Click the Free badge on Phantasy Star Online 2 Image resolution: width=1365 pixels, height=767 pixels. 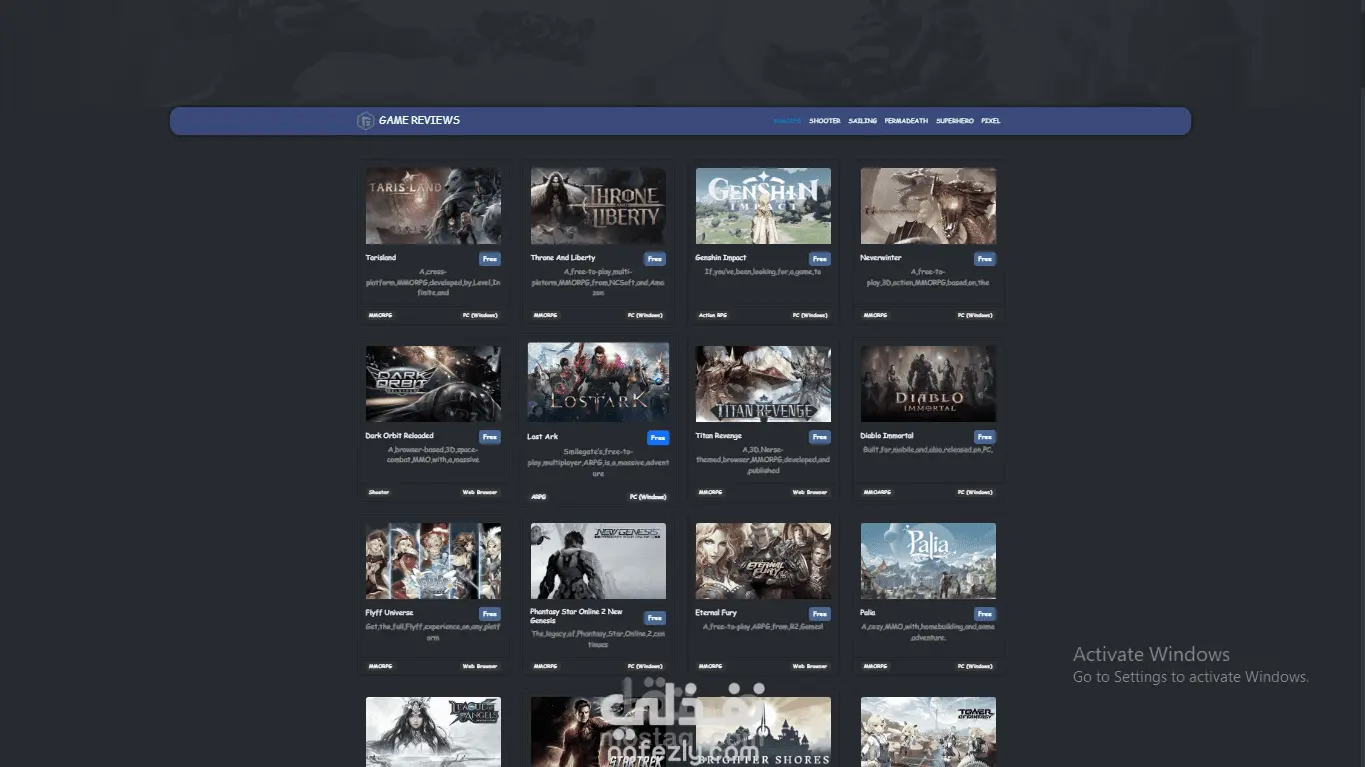pyautogui.click(x=655, y=618)
